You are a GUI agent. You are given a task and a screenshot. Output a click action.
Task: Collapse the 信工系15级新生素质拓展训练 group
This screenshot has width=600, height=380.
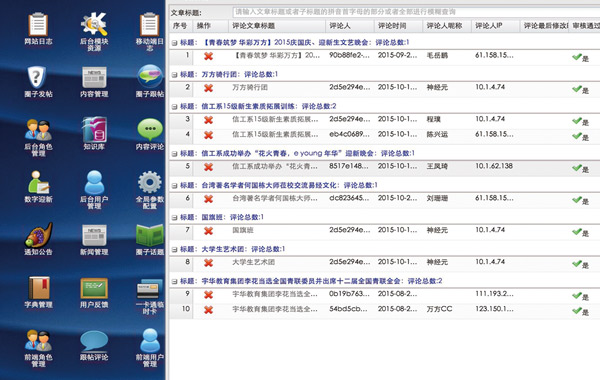[174, 107]
